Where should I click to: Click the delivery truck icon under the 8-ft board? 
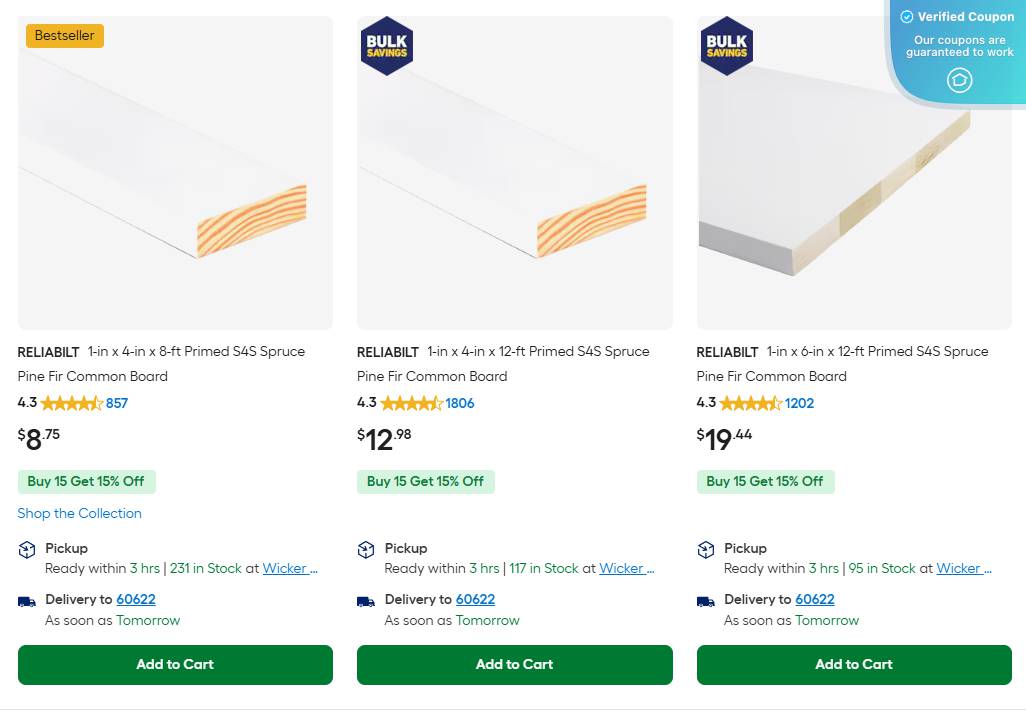point(25,599)
